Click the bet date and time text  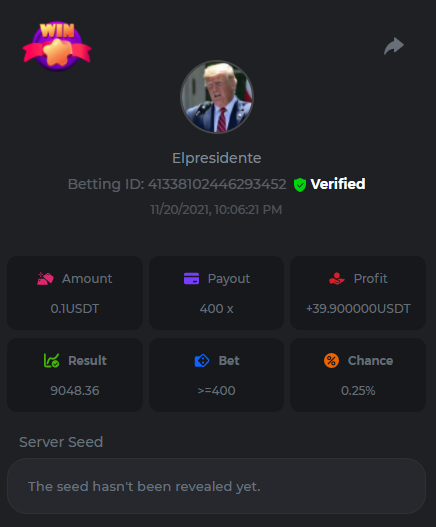[216, 210]
